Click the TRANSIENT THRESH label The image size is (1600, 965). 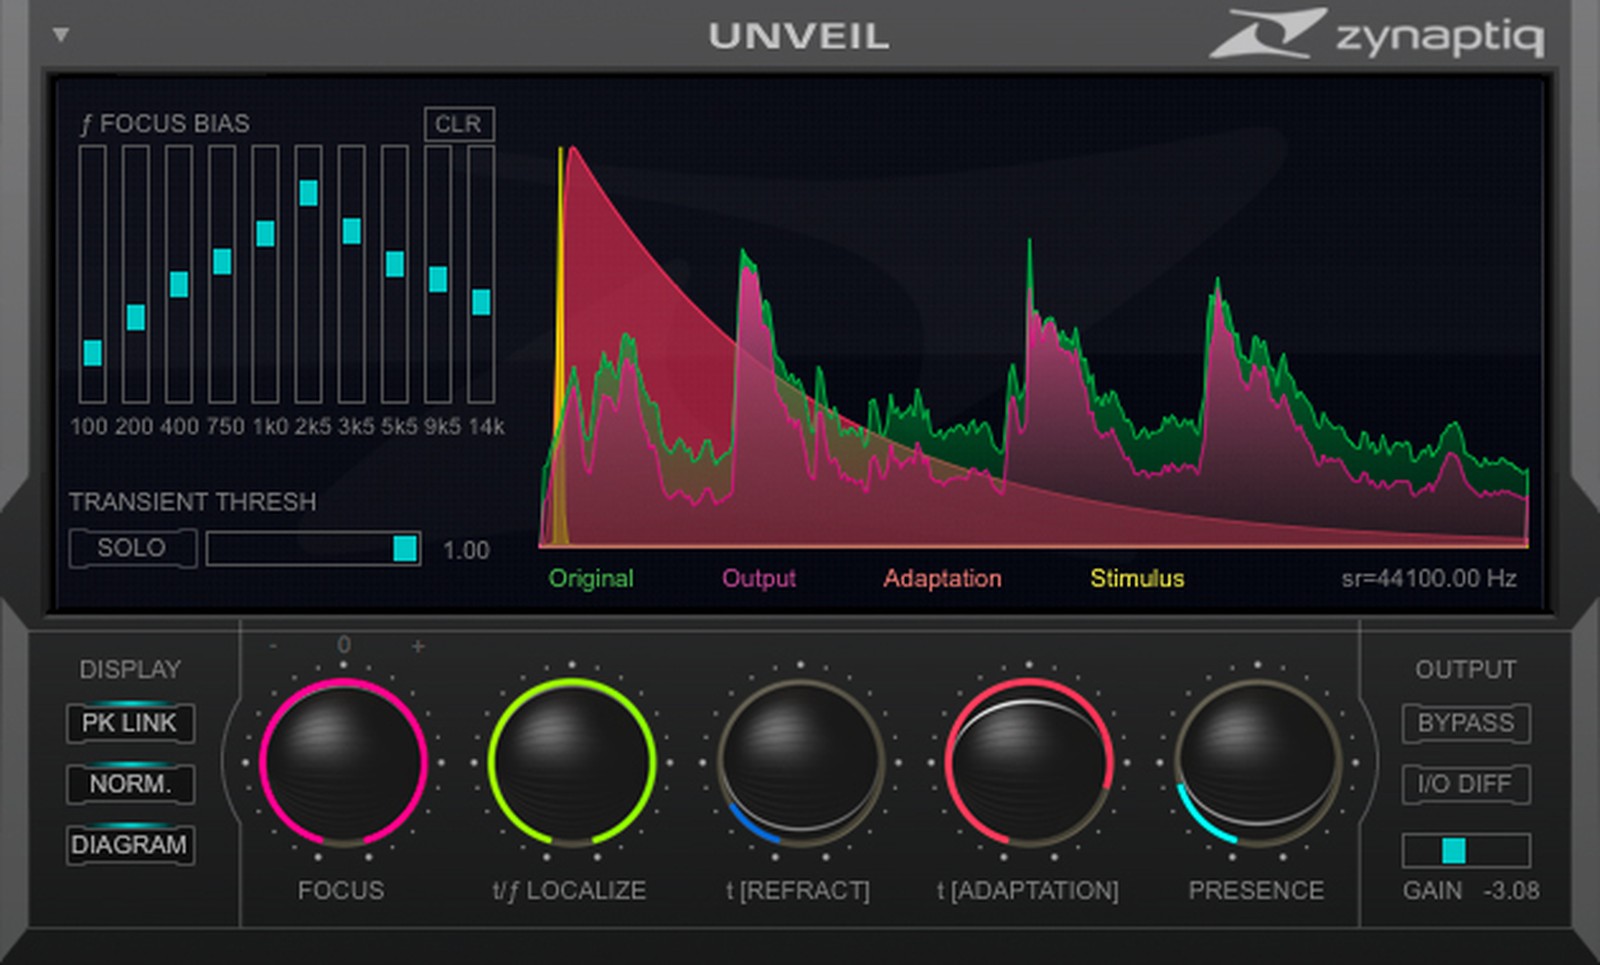pyautogui.click(x=192, y=501)
